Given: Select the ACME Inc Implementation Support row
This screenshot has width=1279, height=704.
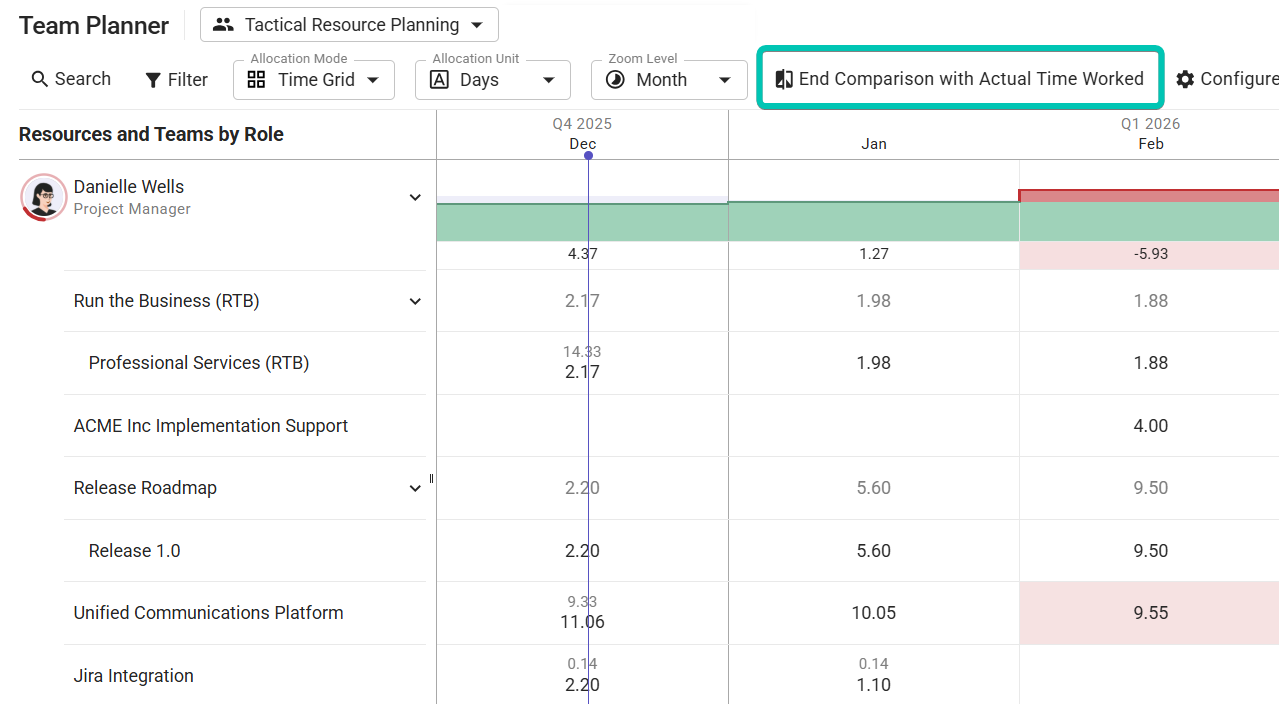Looking at the screenshot, I should pyautogui.click(x=210, y=426).
